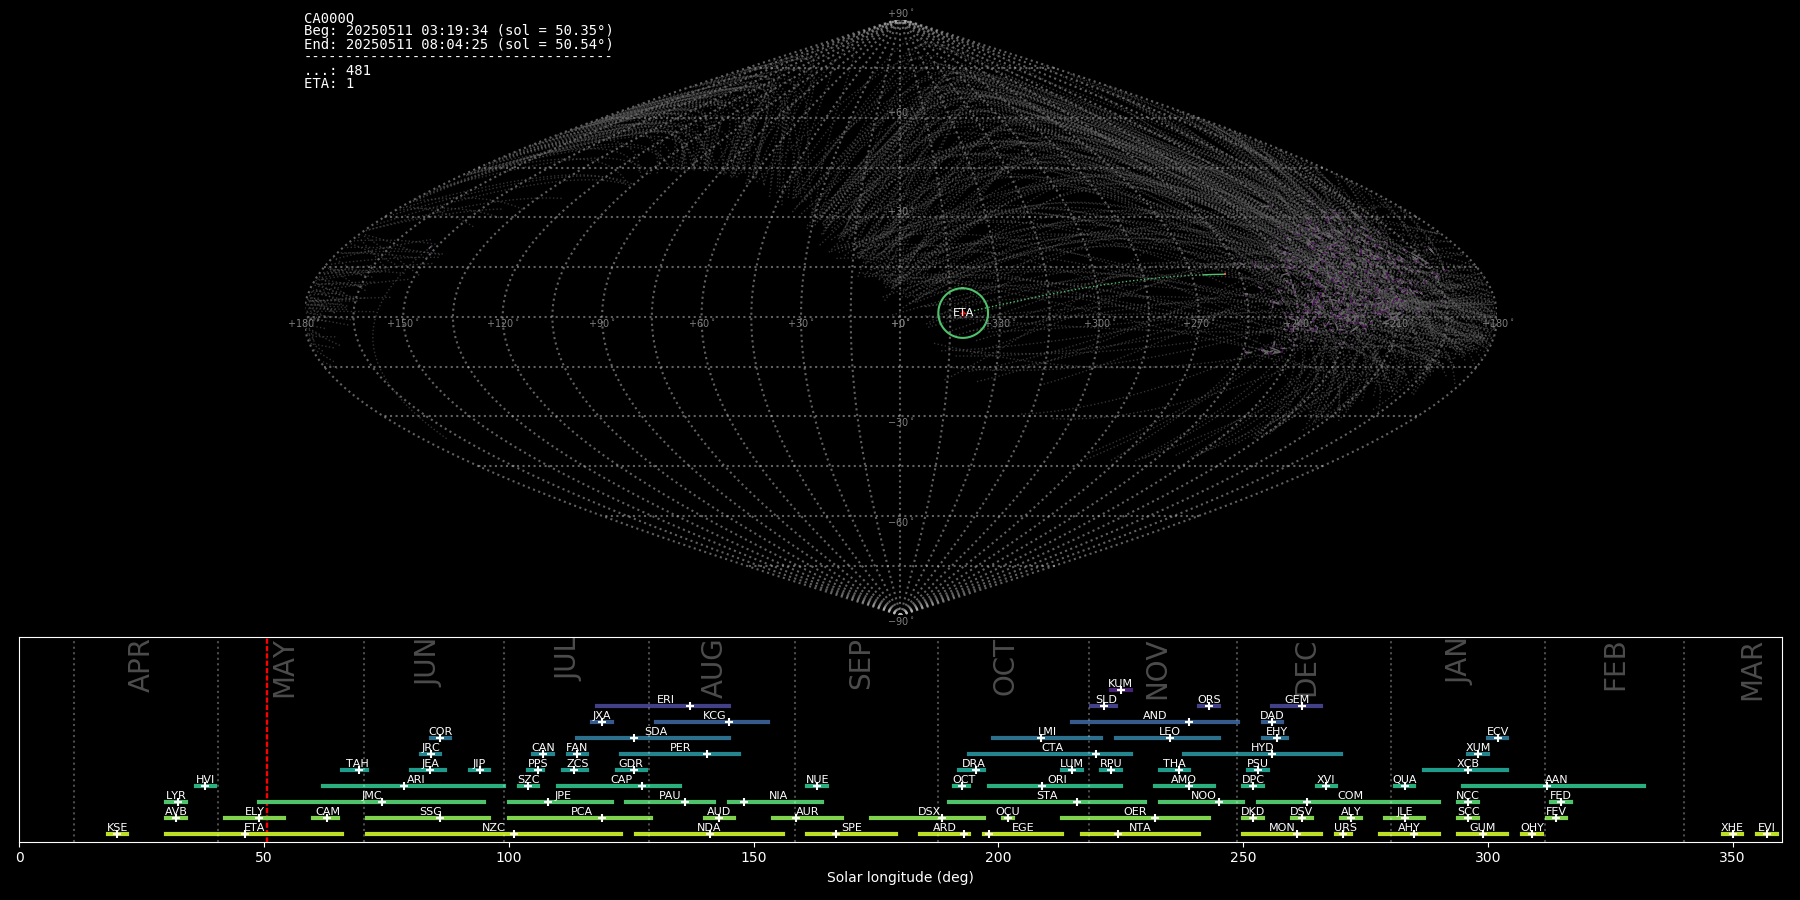Click the CAP shower label
Screen dimensions: 1800x900
pyautogui.click(x=621, y=780)
